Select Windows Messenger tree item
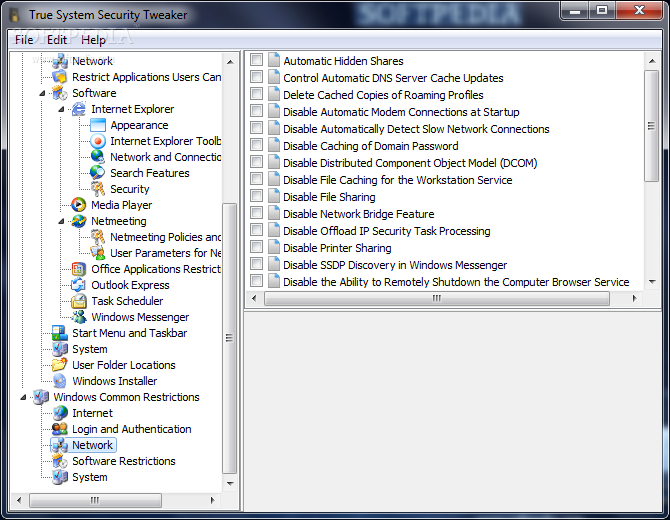This screenshot has height=520, width=670. tap(140, 317)
